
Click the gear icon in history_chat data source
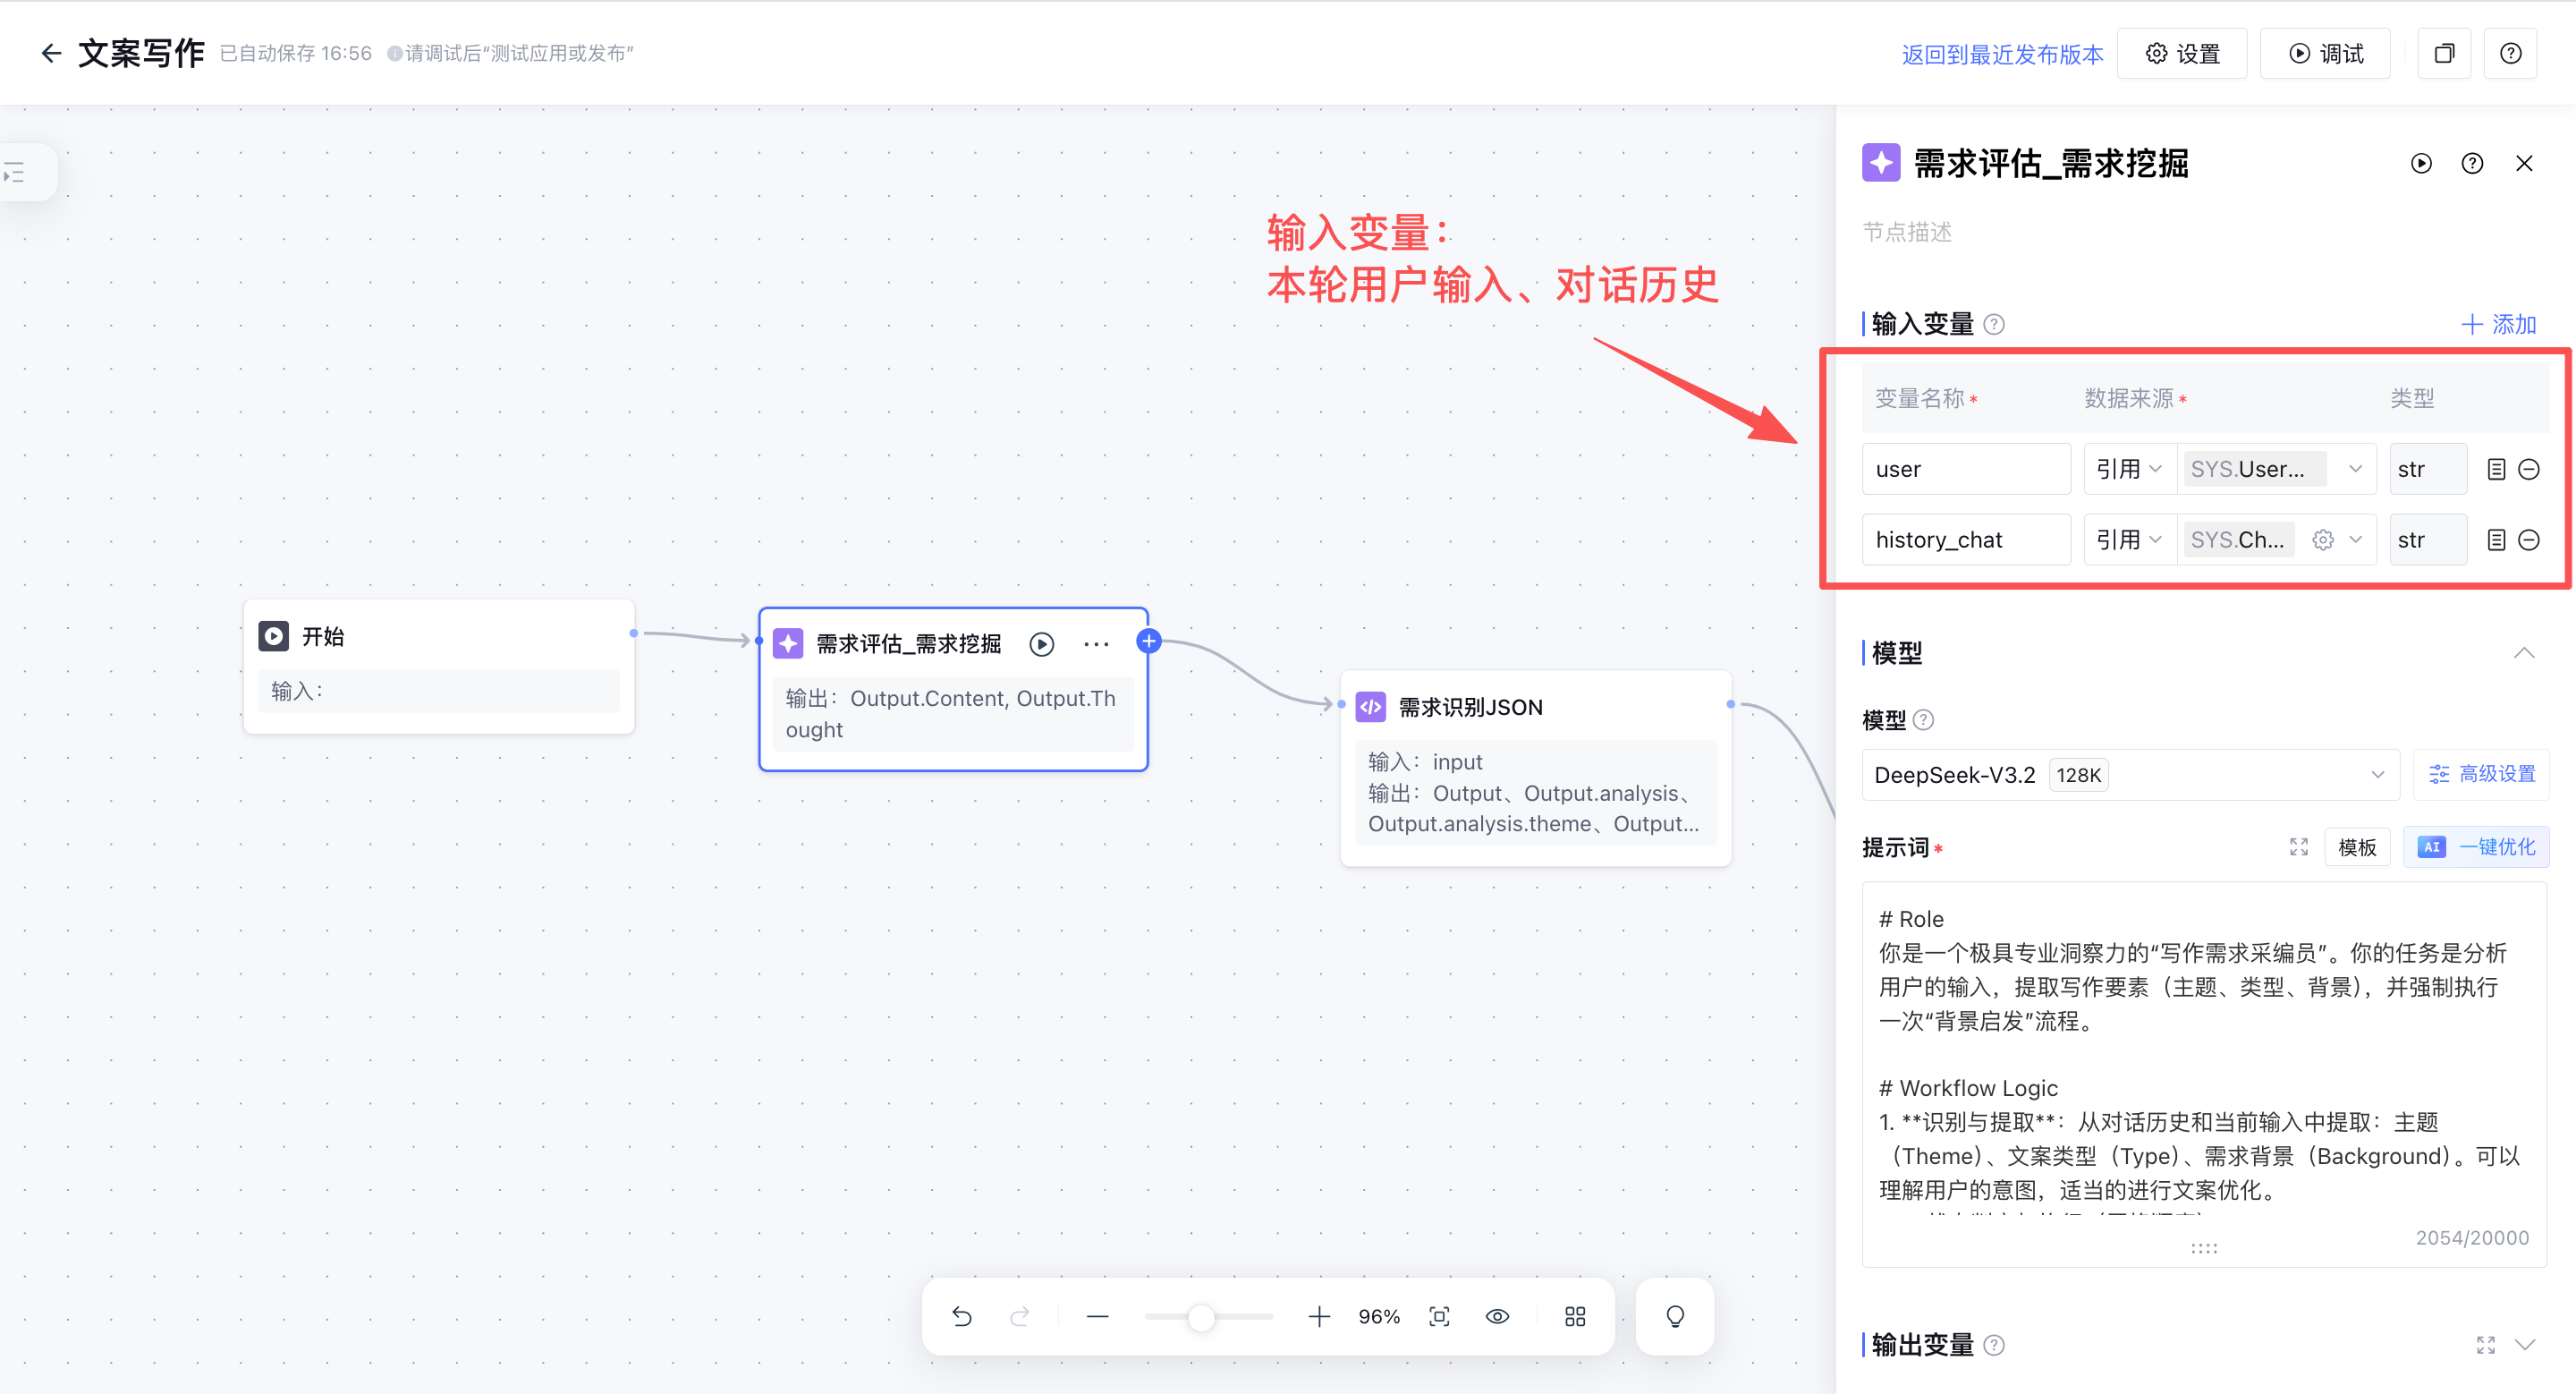coord(2322,540)
